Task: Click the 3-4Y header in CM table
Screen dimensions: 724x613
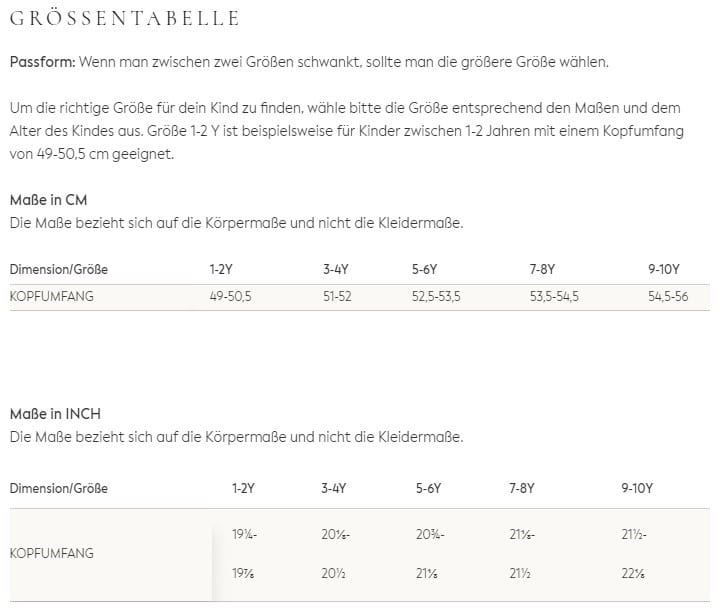Action: 336,269
